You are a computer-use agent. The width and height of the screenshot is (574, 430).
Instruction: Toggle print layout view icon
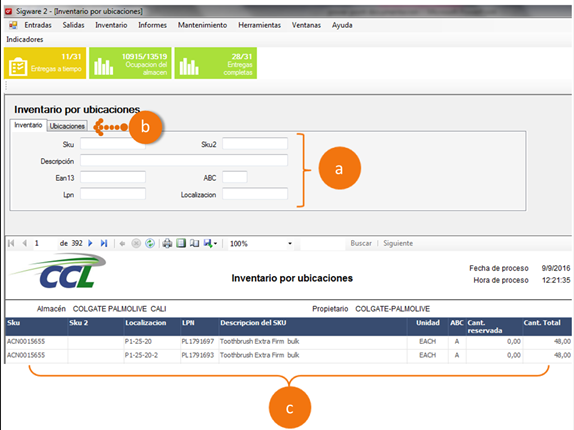pyautogui.click(x=181, y=243)
